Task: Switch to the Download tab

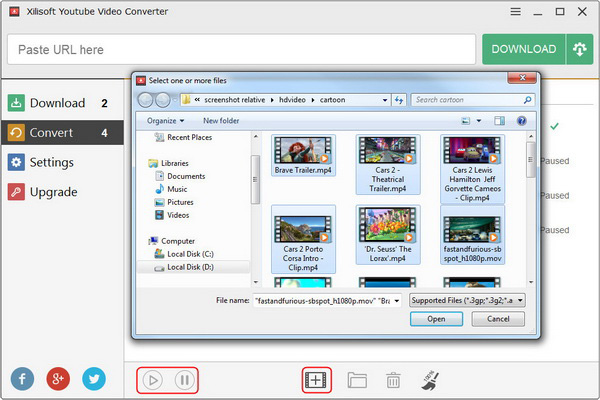Action: tap(62, 103)
